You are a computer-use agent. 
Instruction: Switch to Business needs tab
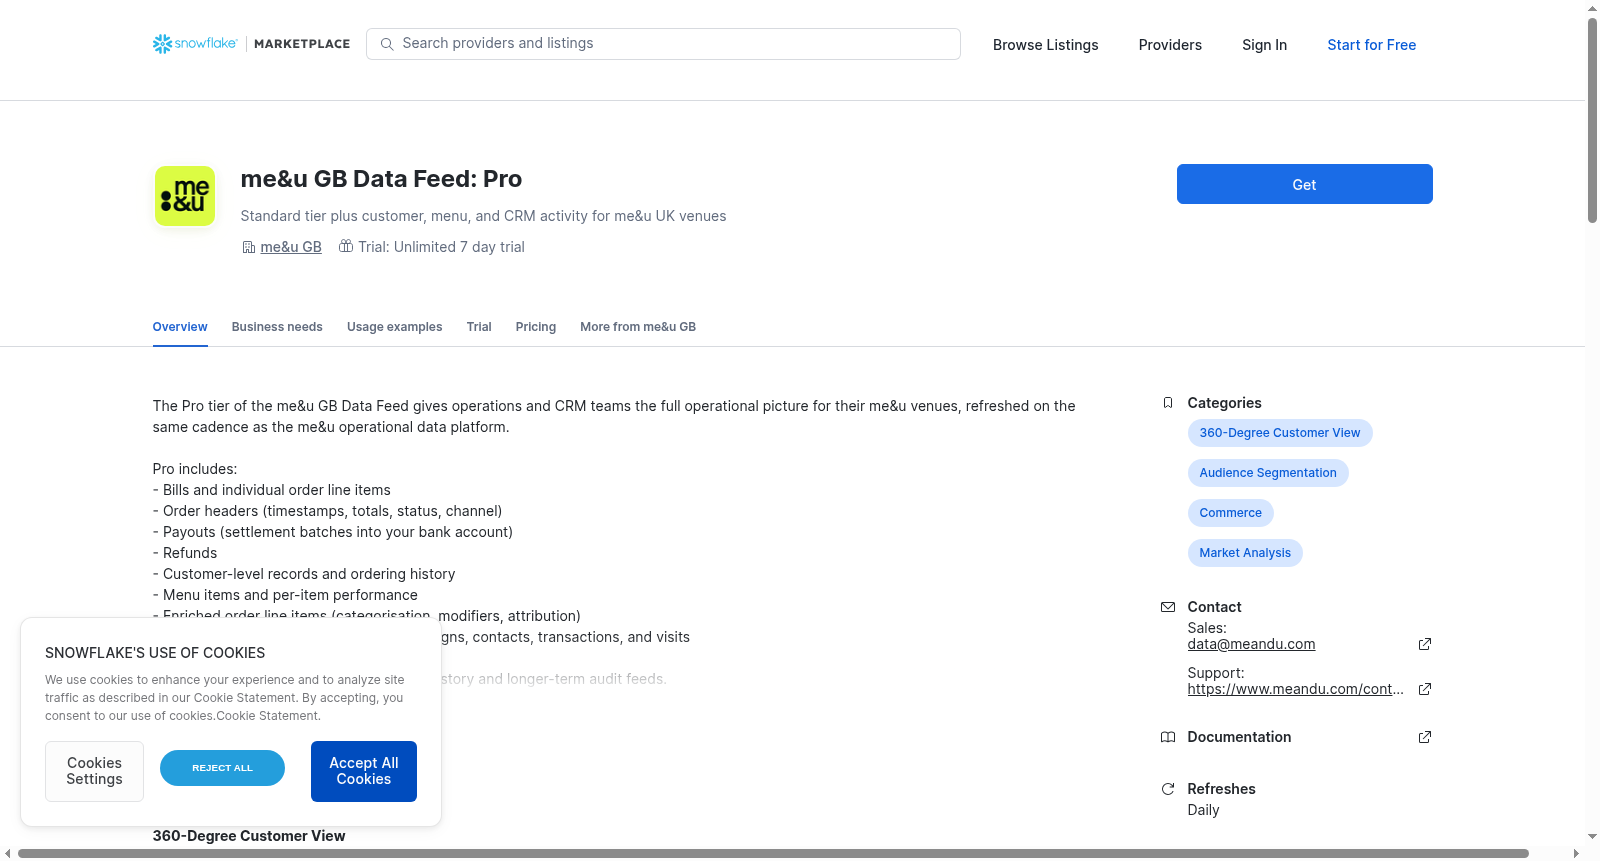(x=277, y=327)
